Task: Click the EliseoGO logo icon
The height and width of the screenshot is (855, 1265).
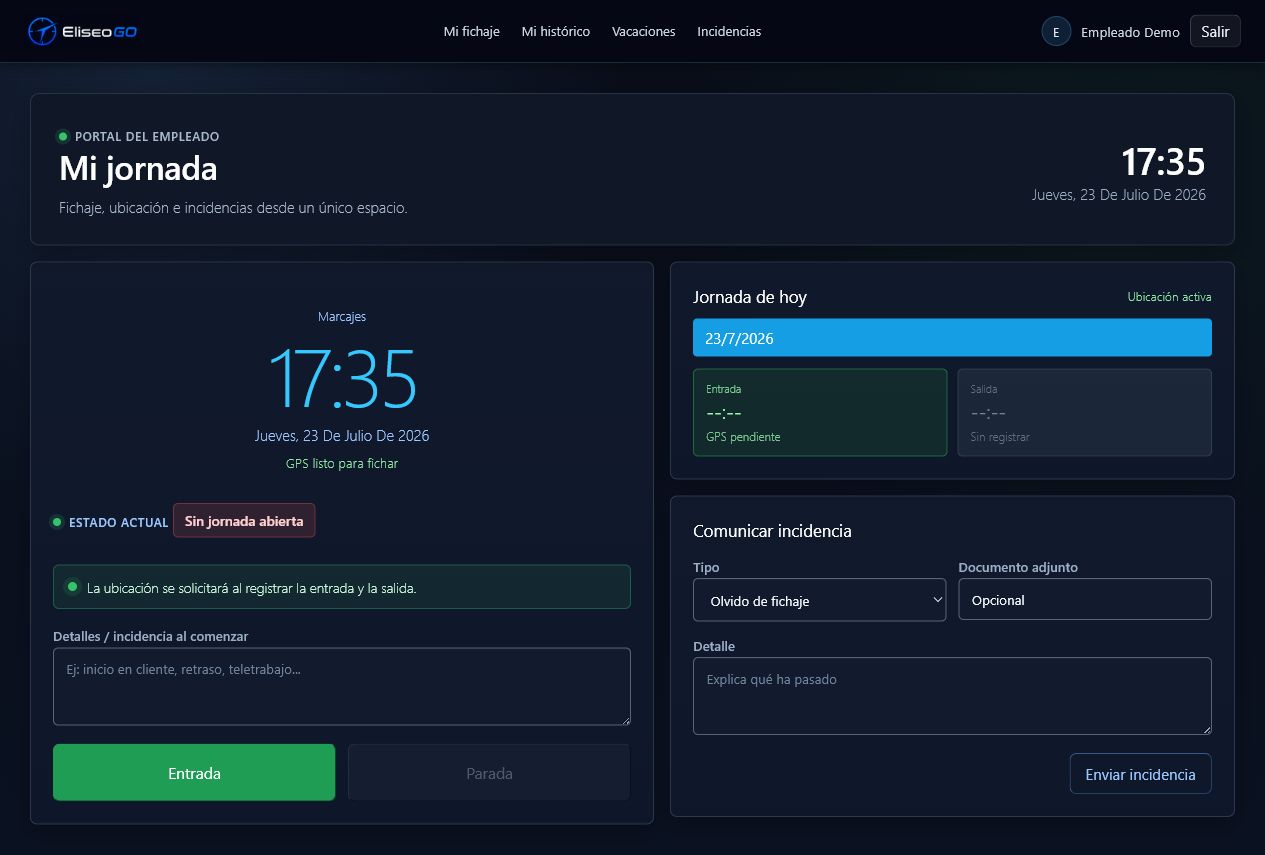Action: tap(42, 31)
